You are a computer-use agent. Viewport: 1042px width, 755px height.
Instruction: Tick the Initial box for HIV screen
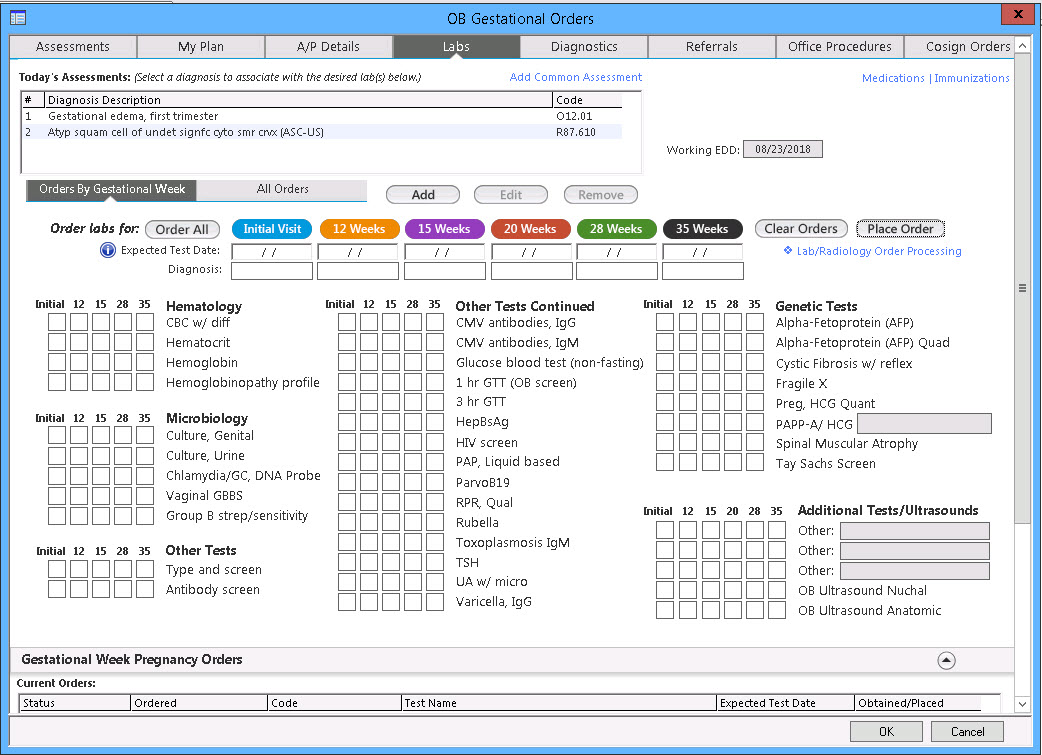(347, 442)
